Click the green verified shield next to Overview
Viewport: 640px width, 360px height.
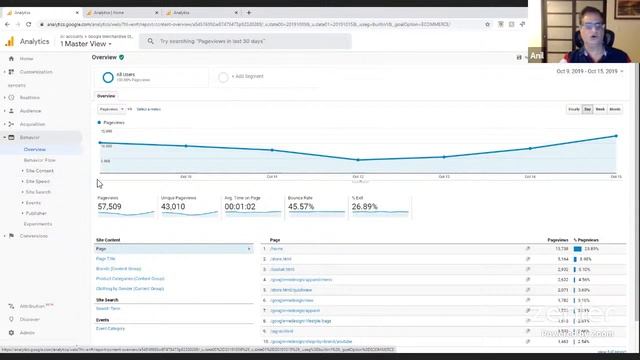coord(122,58)
